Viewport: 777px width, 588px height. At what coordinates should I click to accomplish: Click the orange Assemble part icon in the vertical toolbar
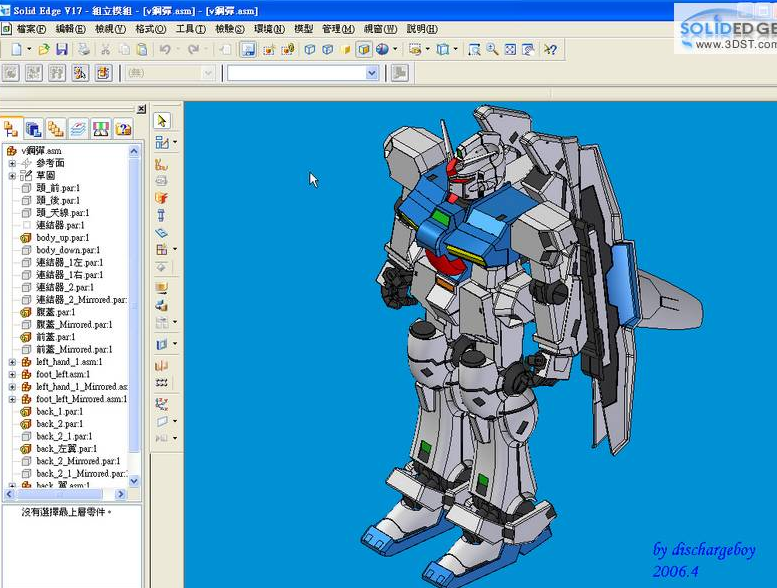pos(162,198)
